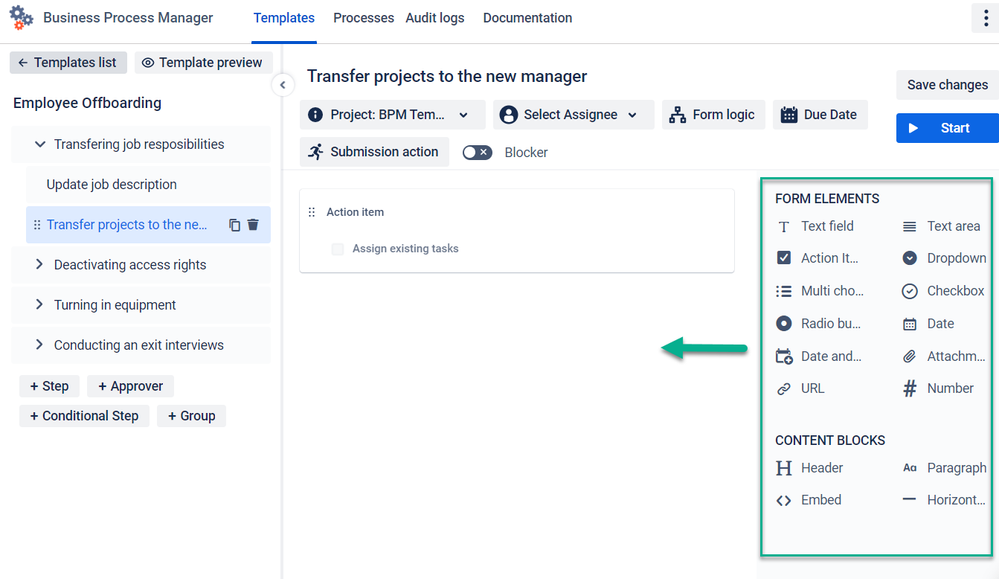Insert an Embed content block
Viewport: 999px width, 579px height.
pos(809,500)
